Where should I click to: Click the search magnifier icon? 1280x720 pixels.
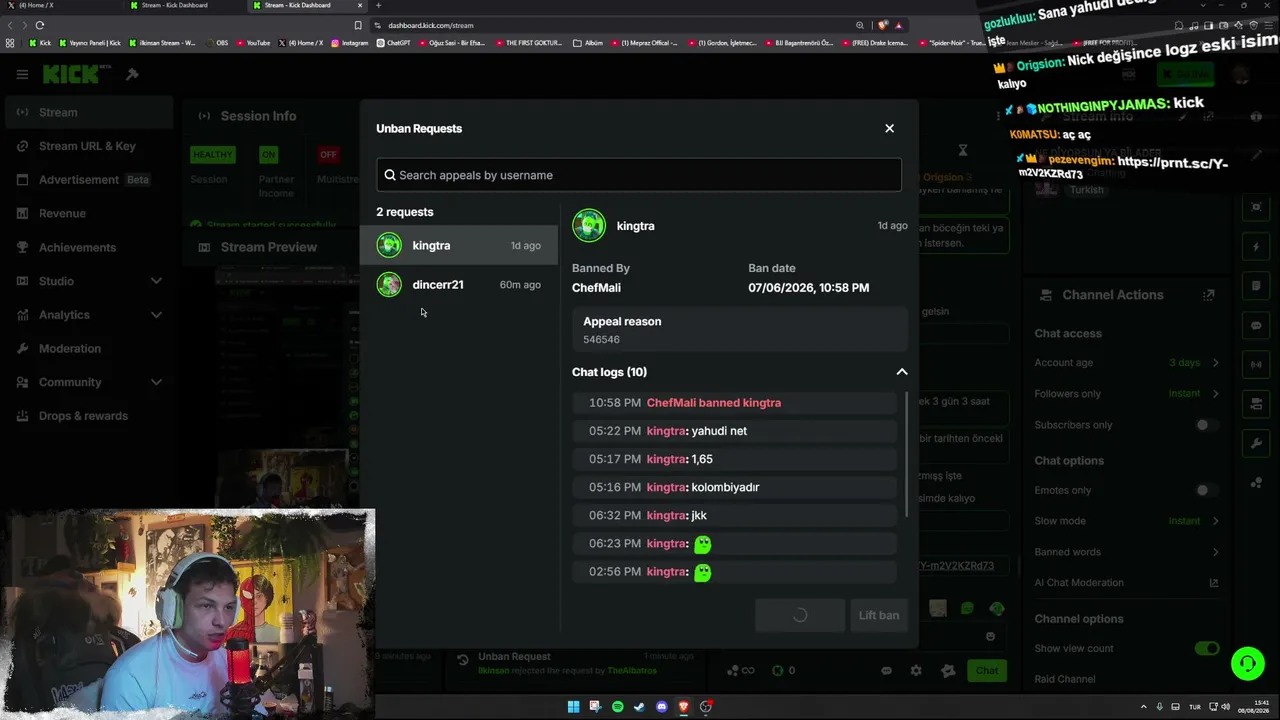[x=390, y=175]
